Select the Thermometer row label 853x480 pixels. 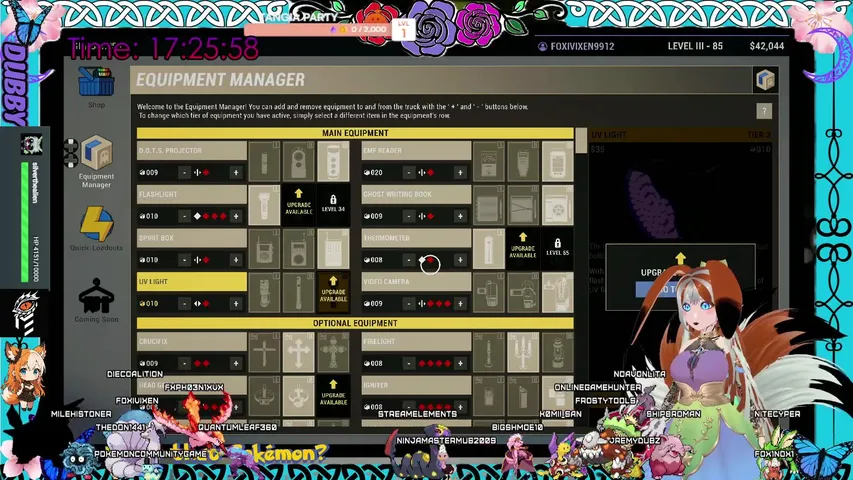tap(416, 238)
